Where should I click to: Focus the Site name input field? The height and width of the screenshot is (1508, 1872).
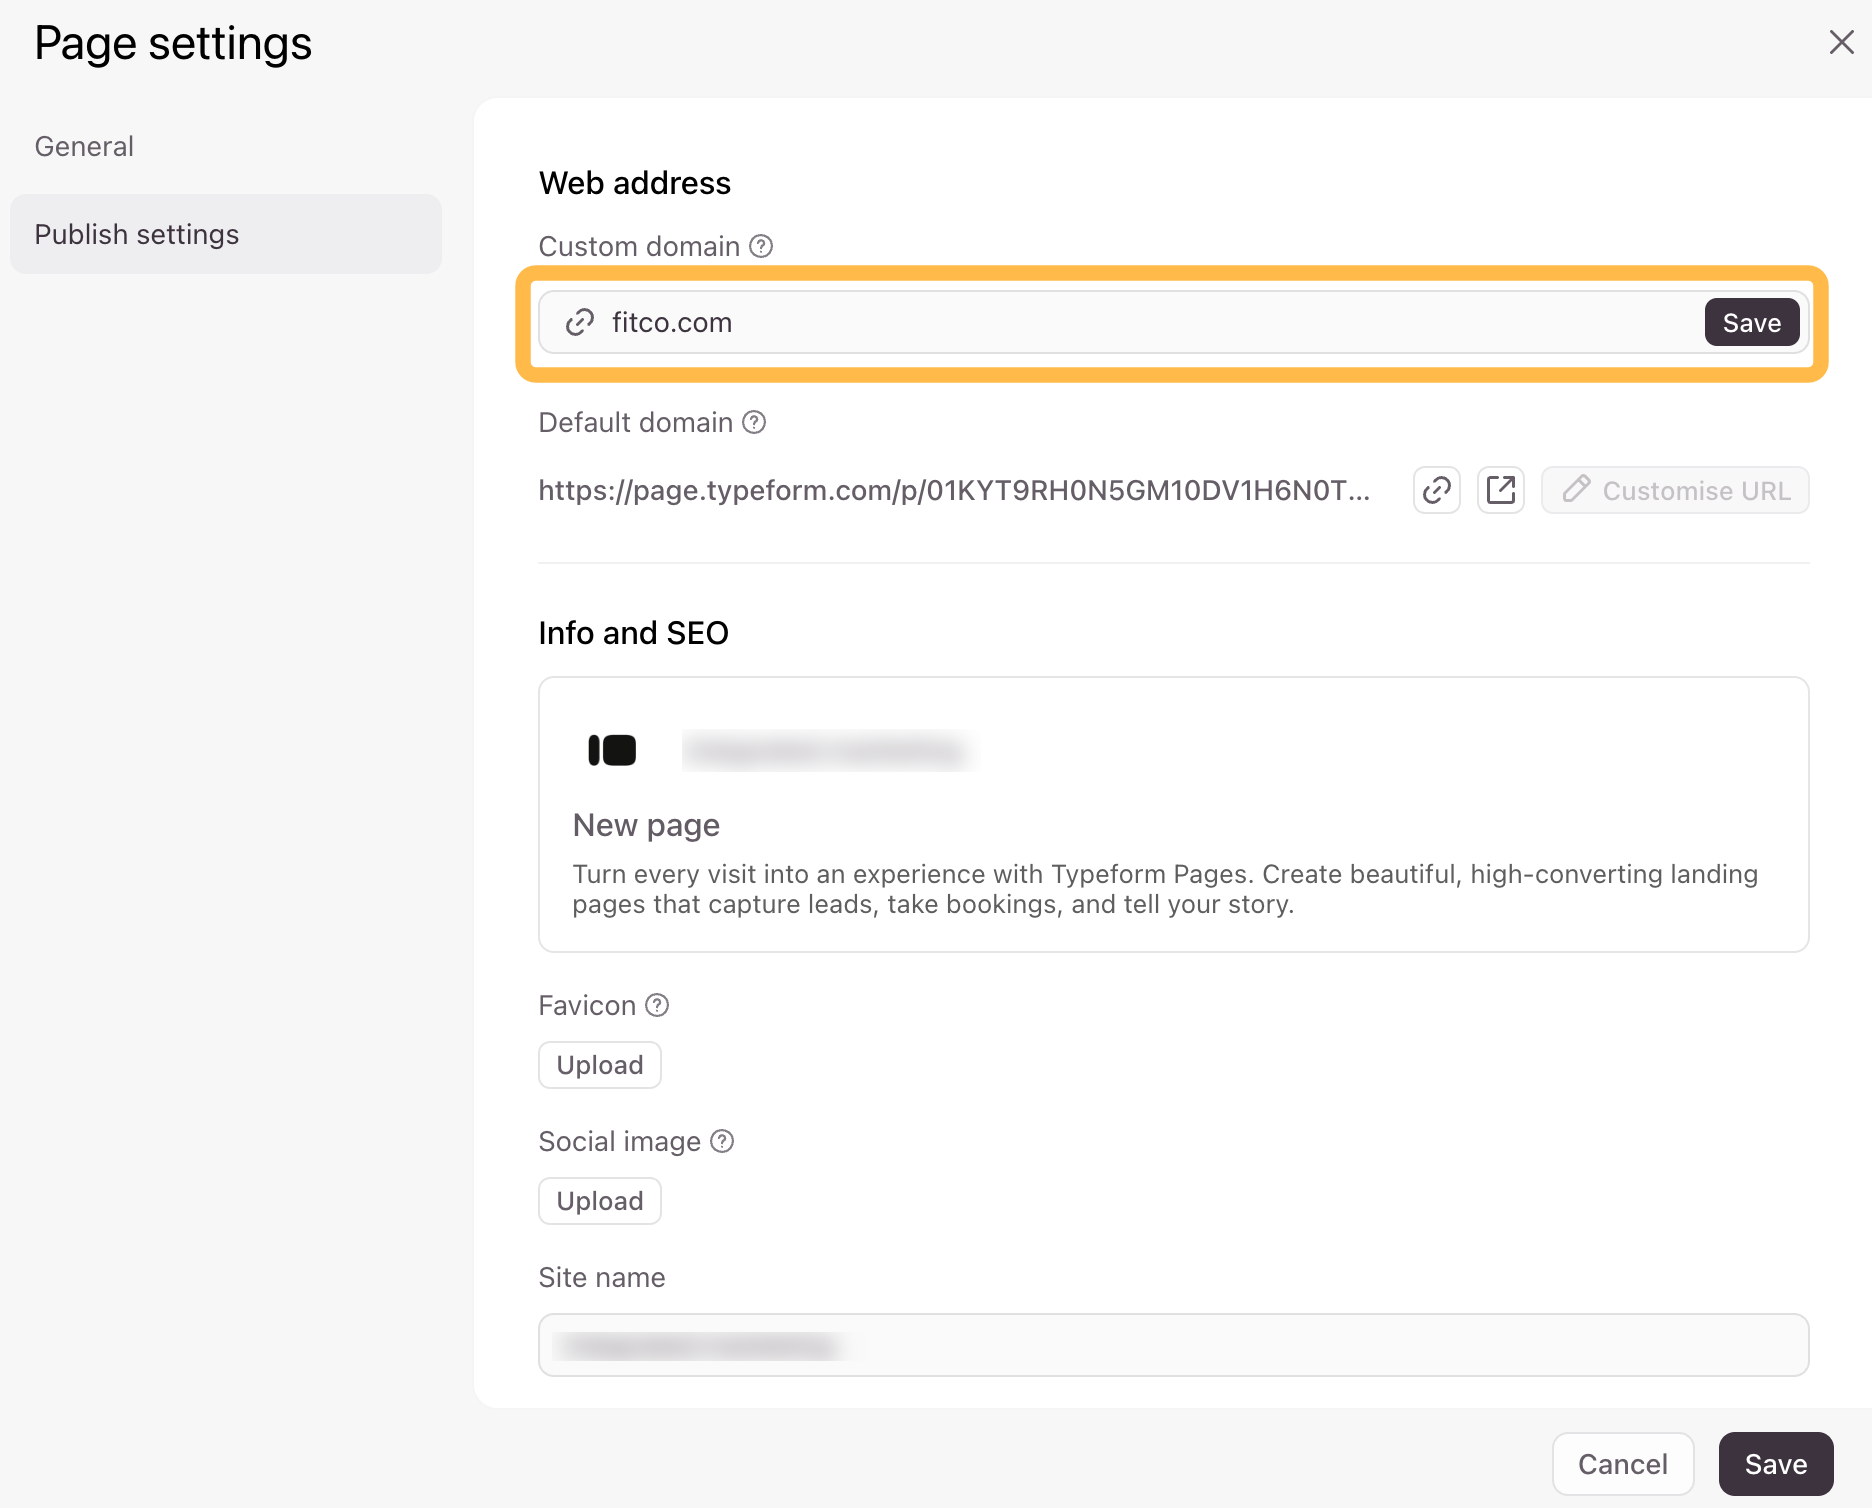point(1174,1345)
